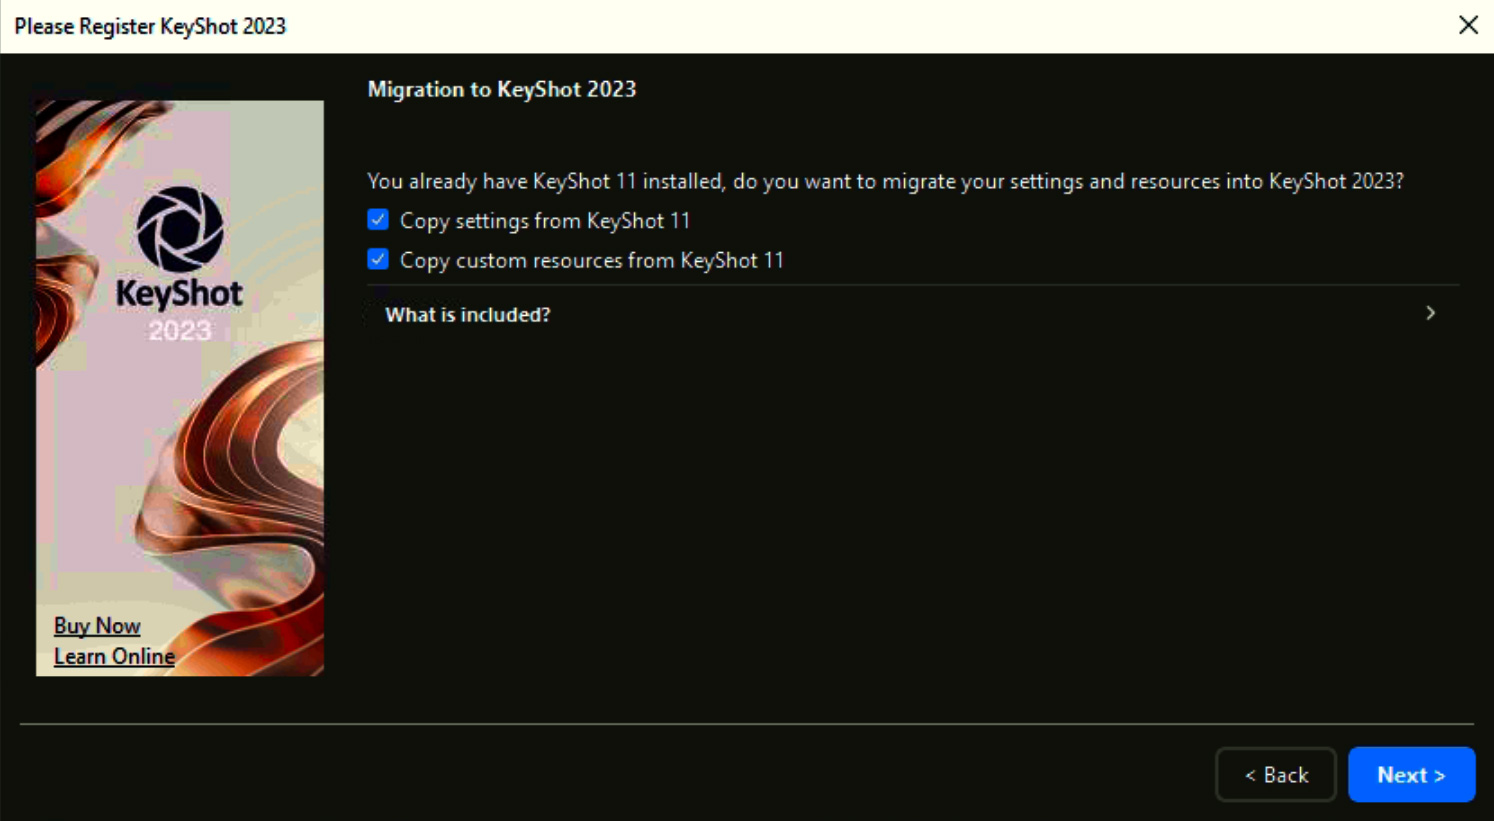Click the Migration to KeyShot 2023 heading
1494x821 pixels.
point(502,89)
